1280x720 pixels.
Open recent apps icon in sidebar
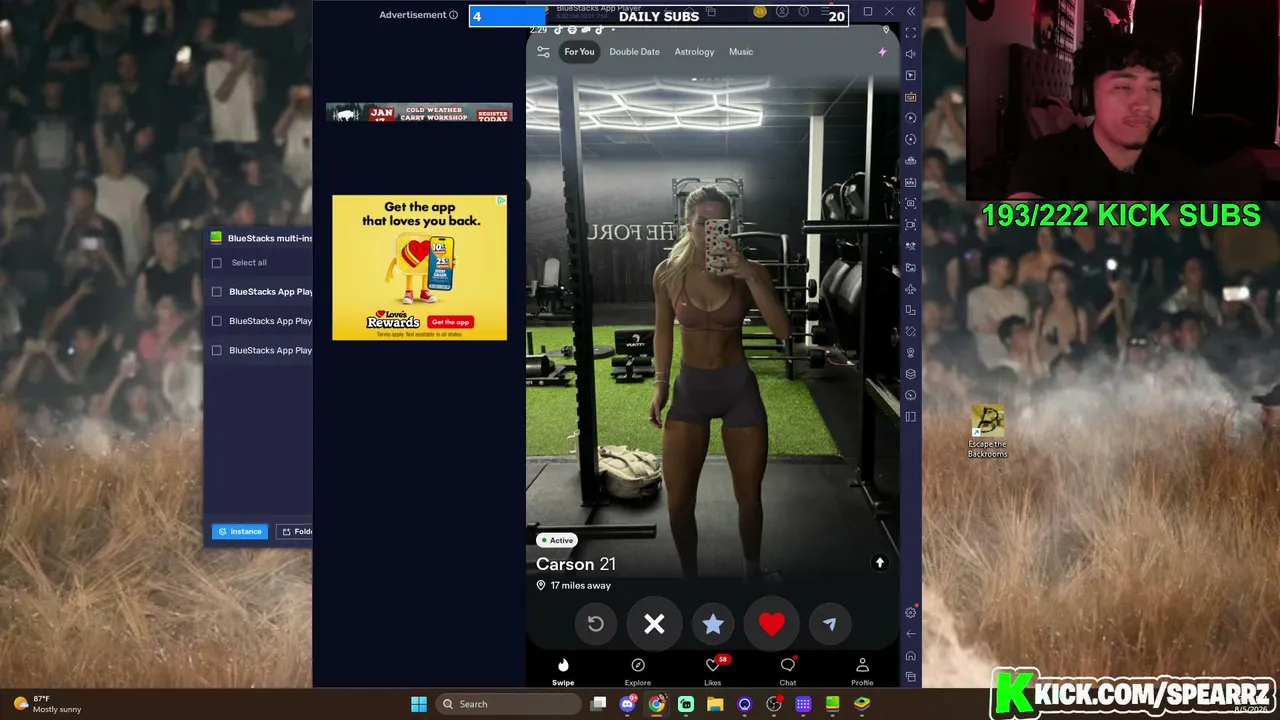910,677
